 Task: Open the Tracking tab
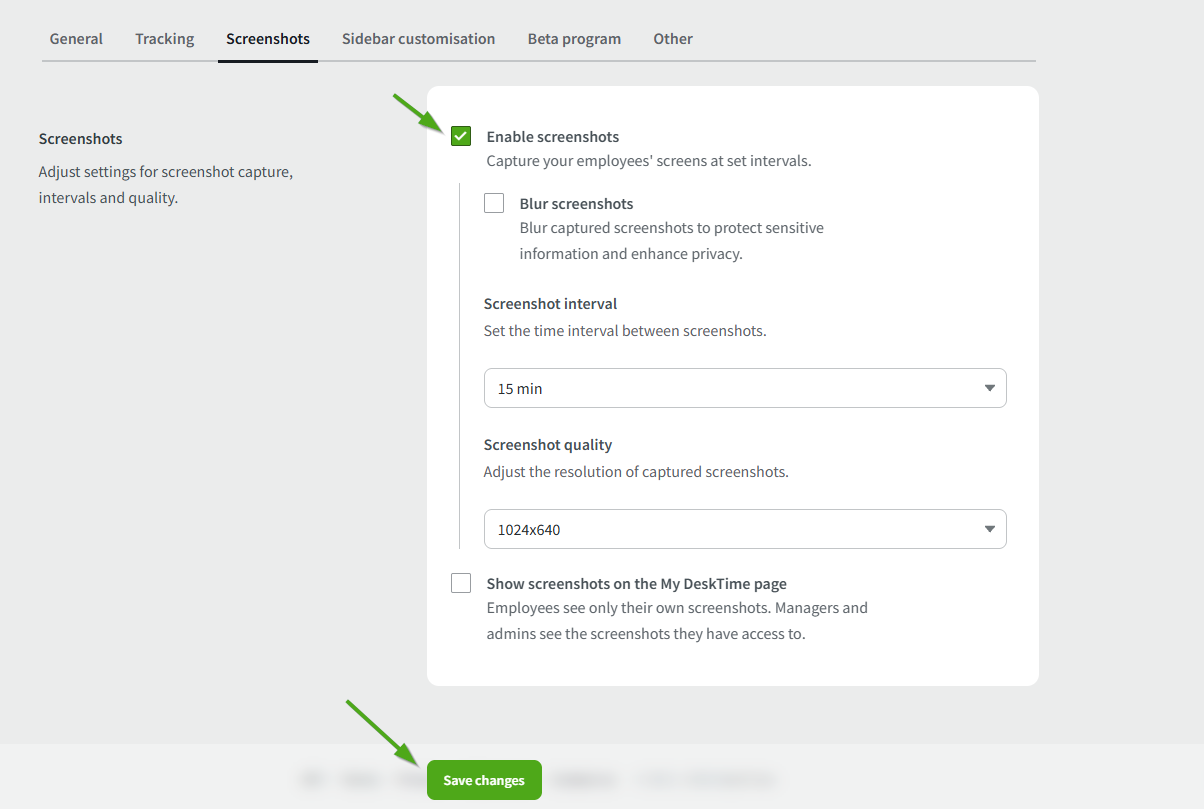(165, 39)
